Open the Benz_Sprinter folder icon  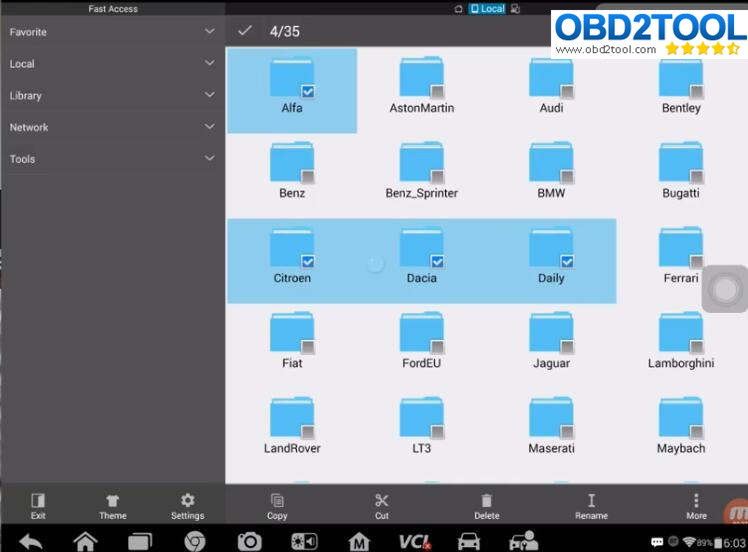tap(422, 163)
